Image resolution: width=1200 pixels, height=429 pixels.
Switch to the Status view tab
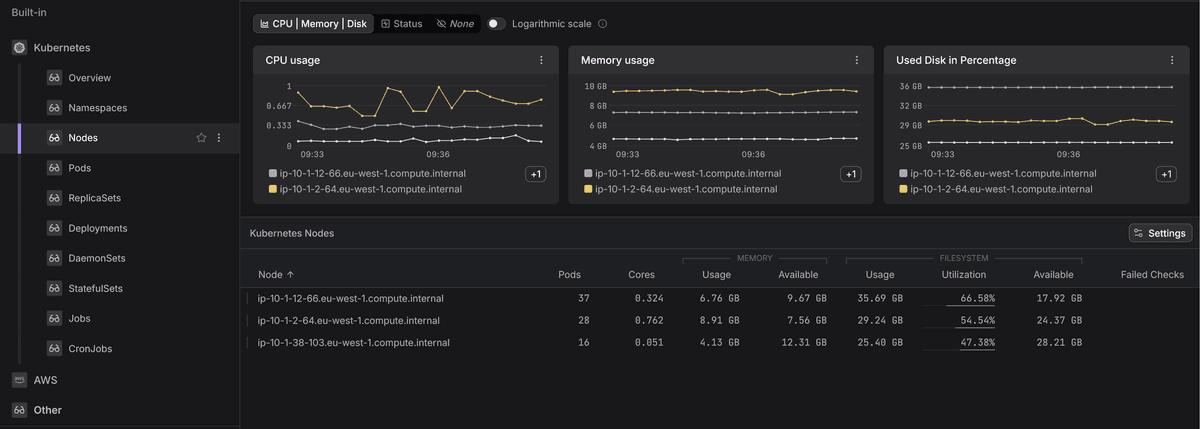click(402, 23)
